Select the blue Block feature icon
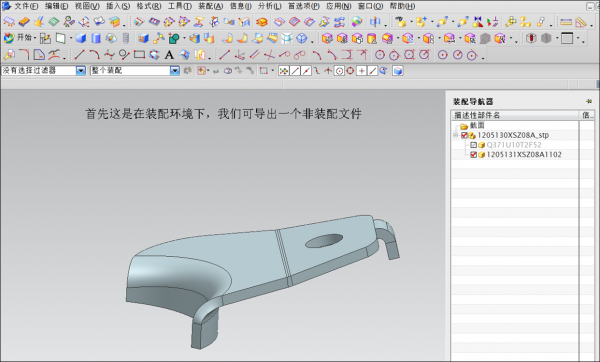Viewport: 600px width, 362px height. 80,38
